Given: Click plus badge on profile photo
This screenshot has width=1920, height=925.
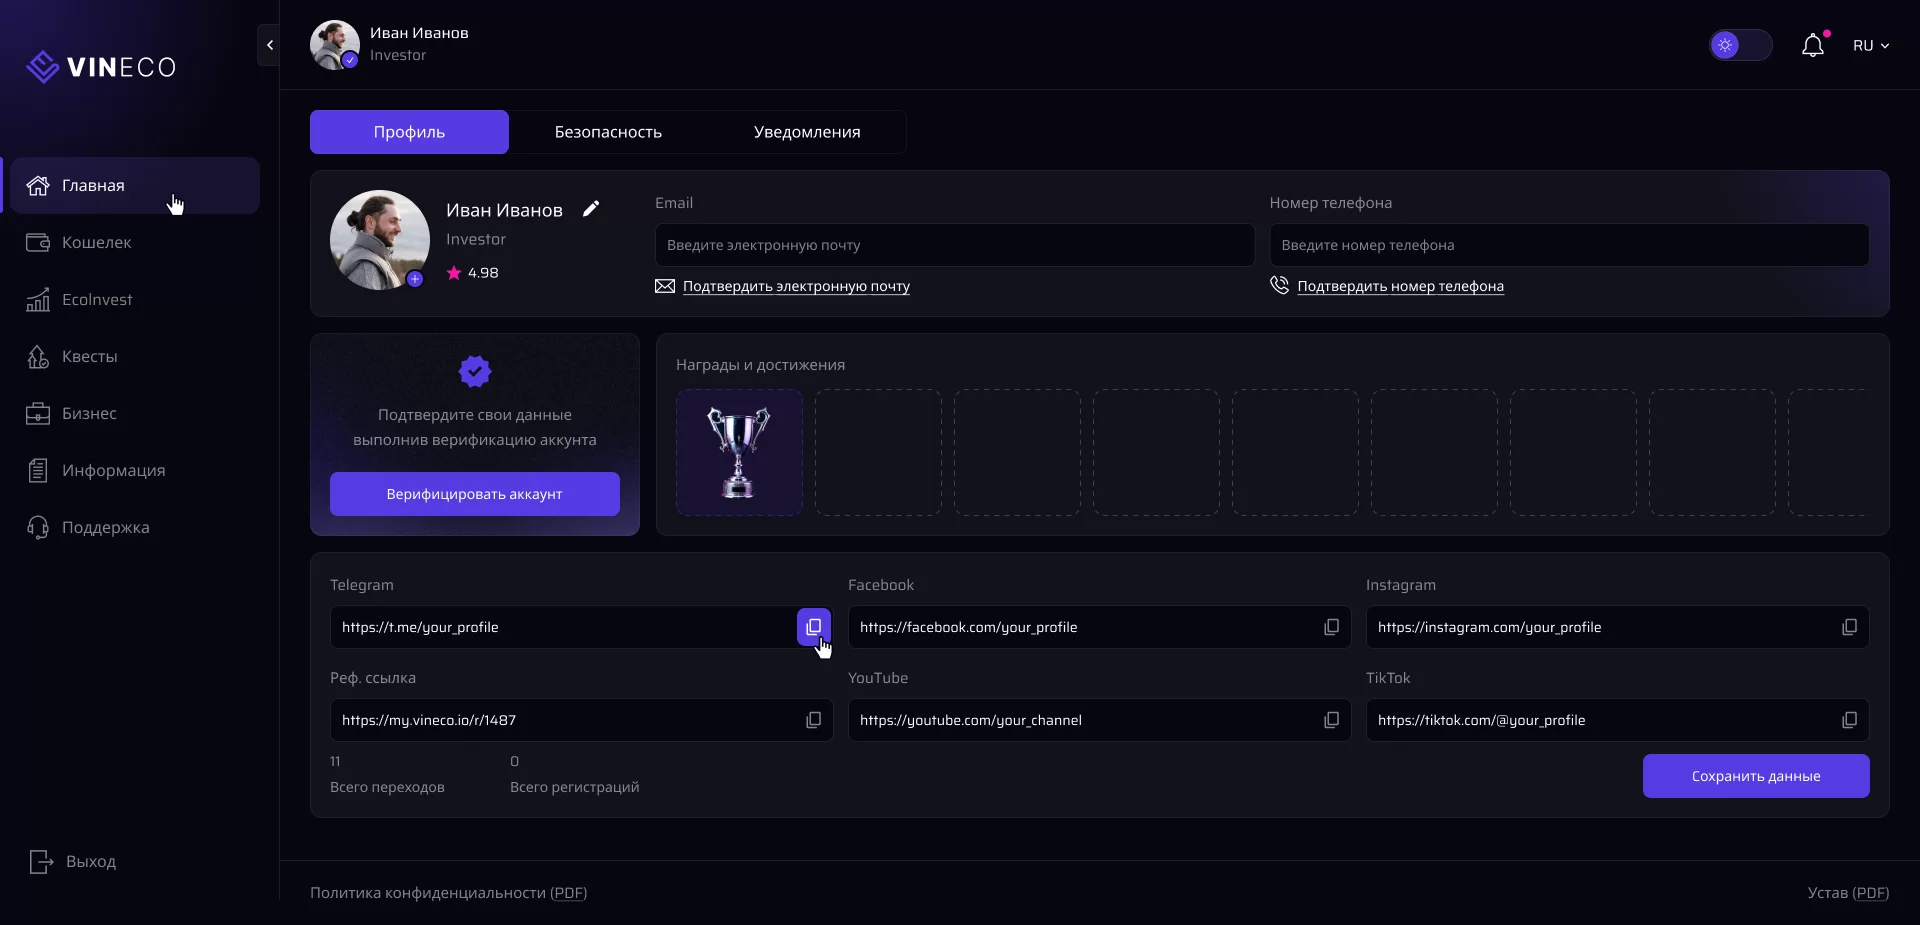Looking at the screenshot, I should [x=415, y=279].
